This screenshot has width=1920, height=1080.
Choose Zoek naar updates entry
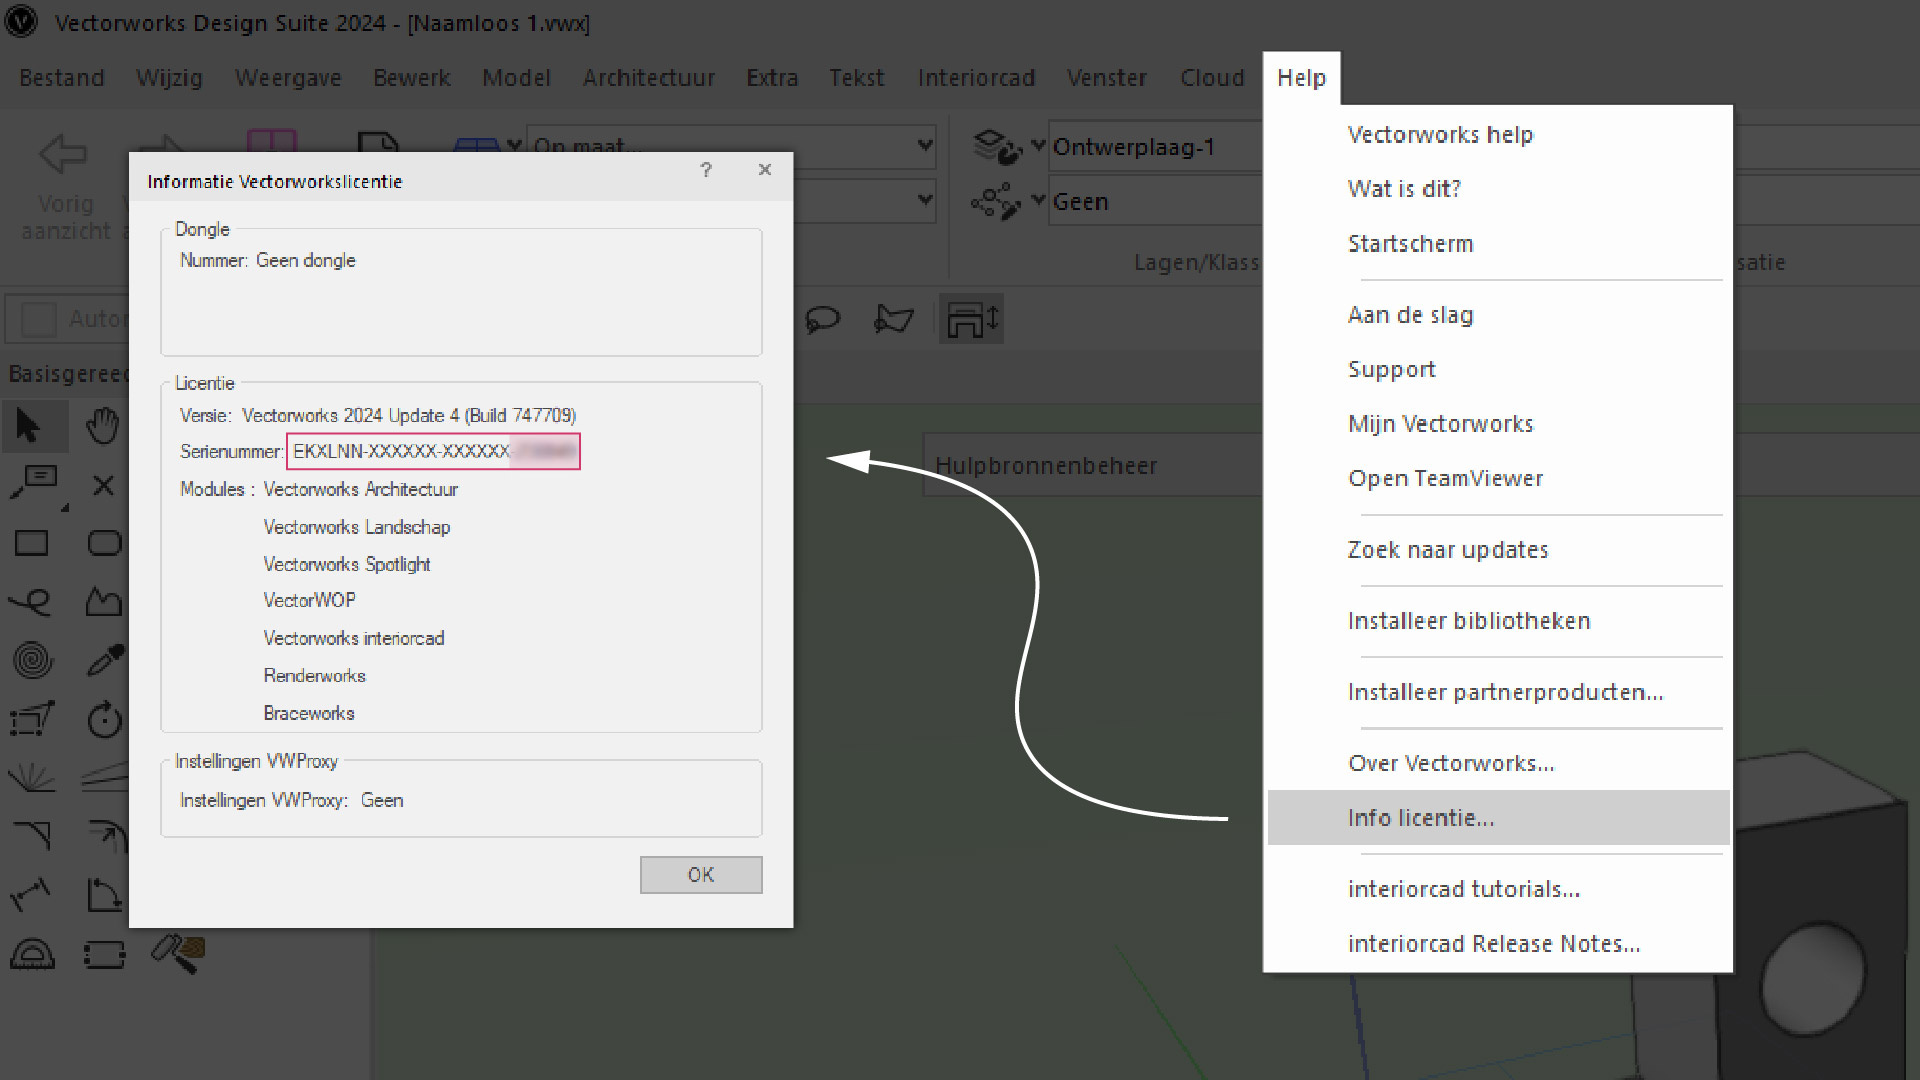tap(1498, 550)
